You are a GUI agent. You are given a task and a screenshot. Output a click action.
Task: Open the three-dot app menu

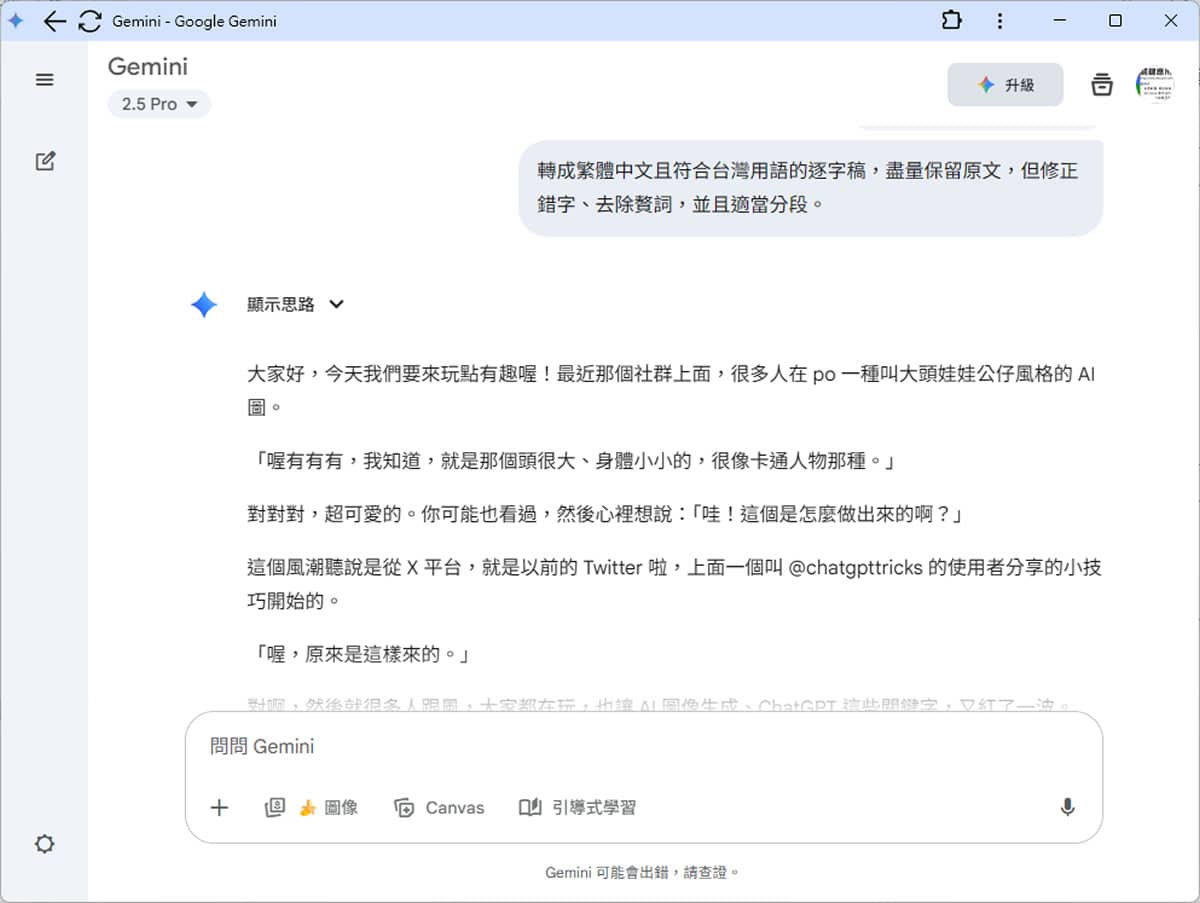click(1000, 21)
